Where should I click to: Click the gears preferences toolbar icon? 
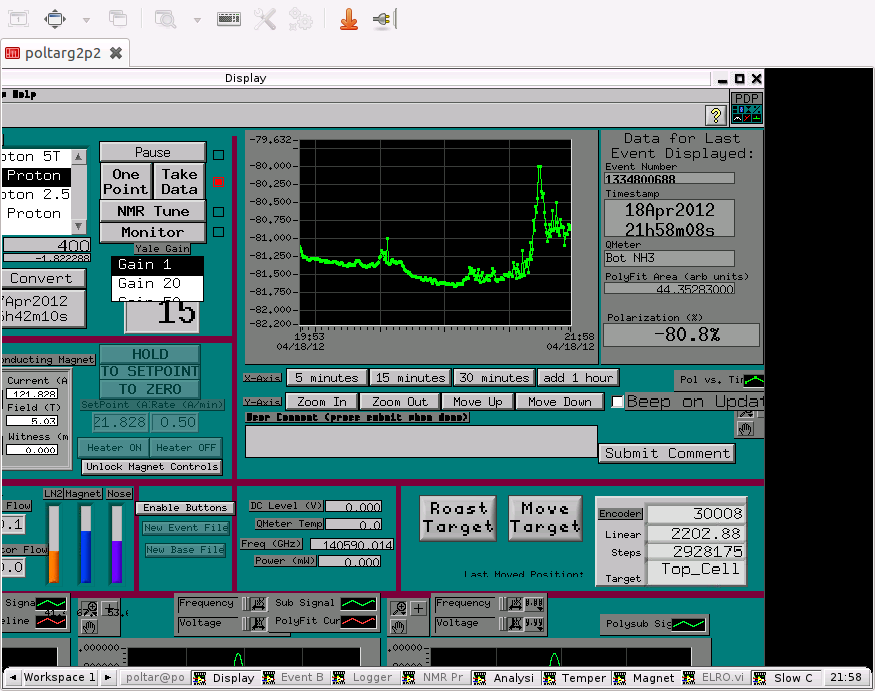click(300, 20)
